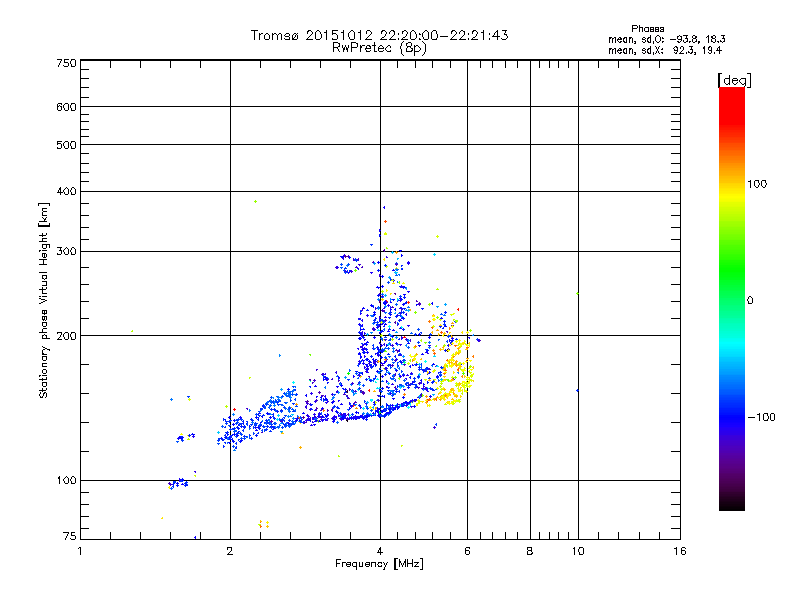Click the 'Frequency [MHz]' axis label
800x600 pixels.
379,564
